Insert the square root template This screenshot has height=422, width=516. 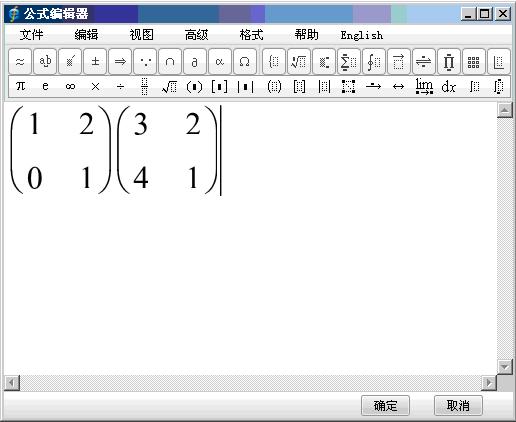169,87
